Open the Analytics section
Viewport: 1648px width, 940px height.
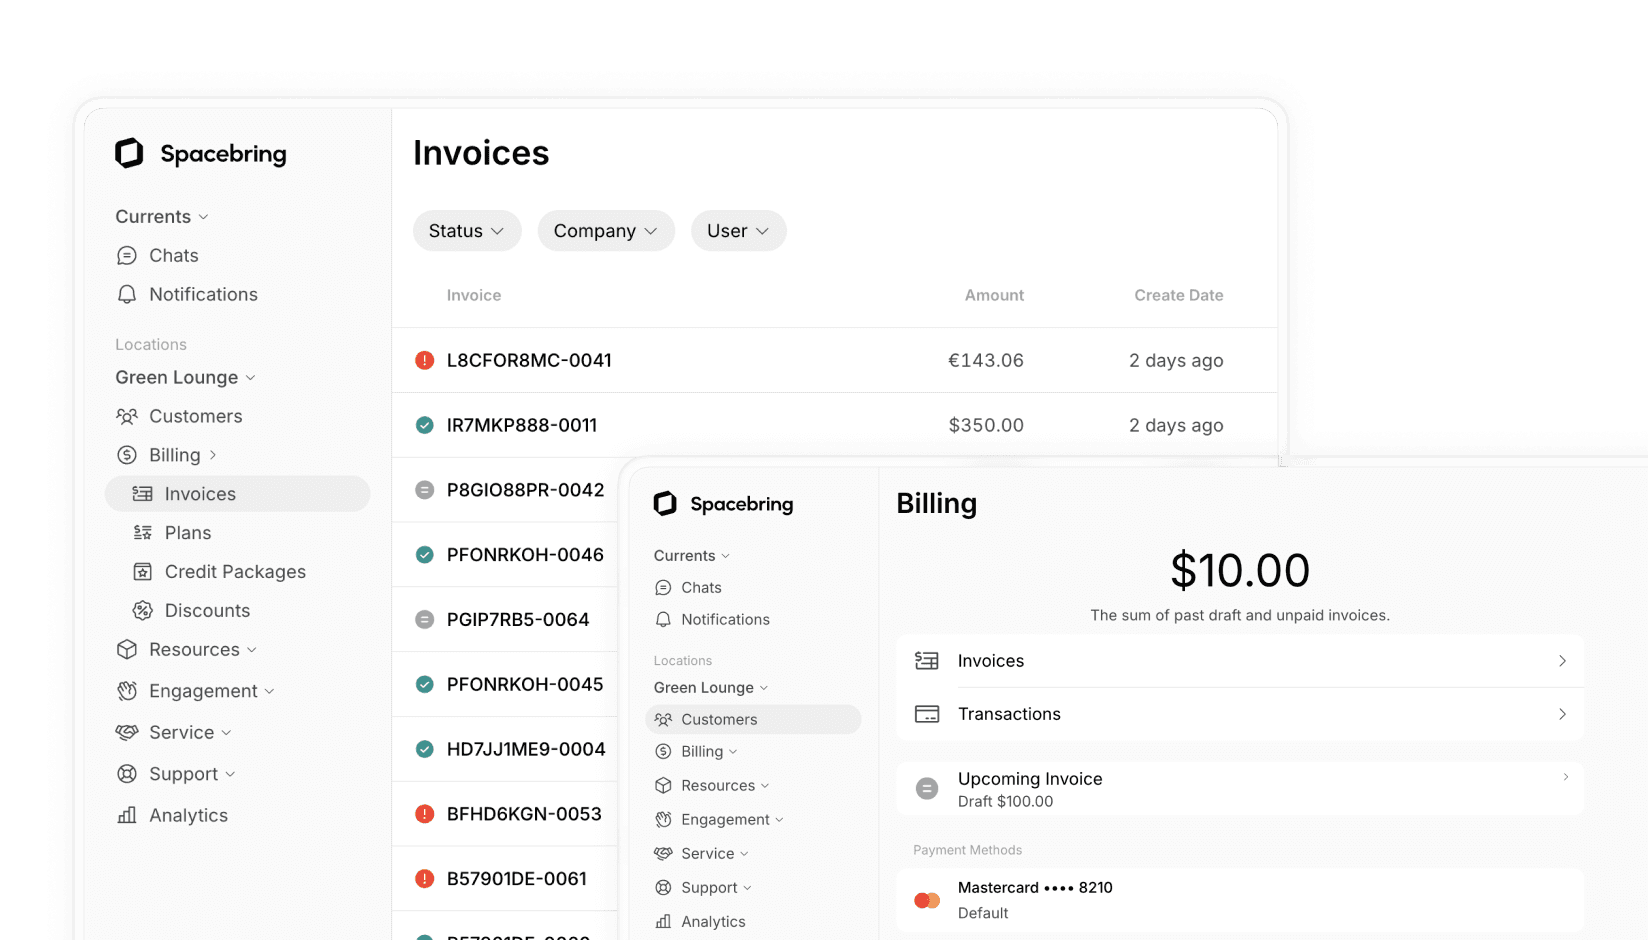[x=188, y=815]
